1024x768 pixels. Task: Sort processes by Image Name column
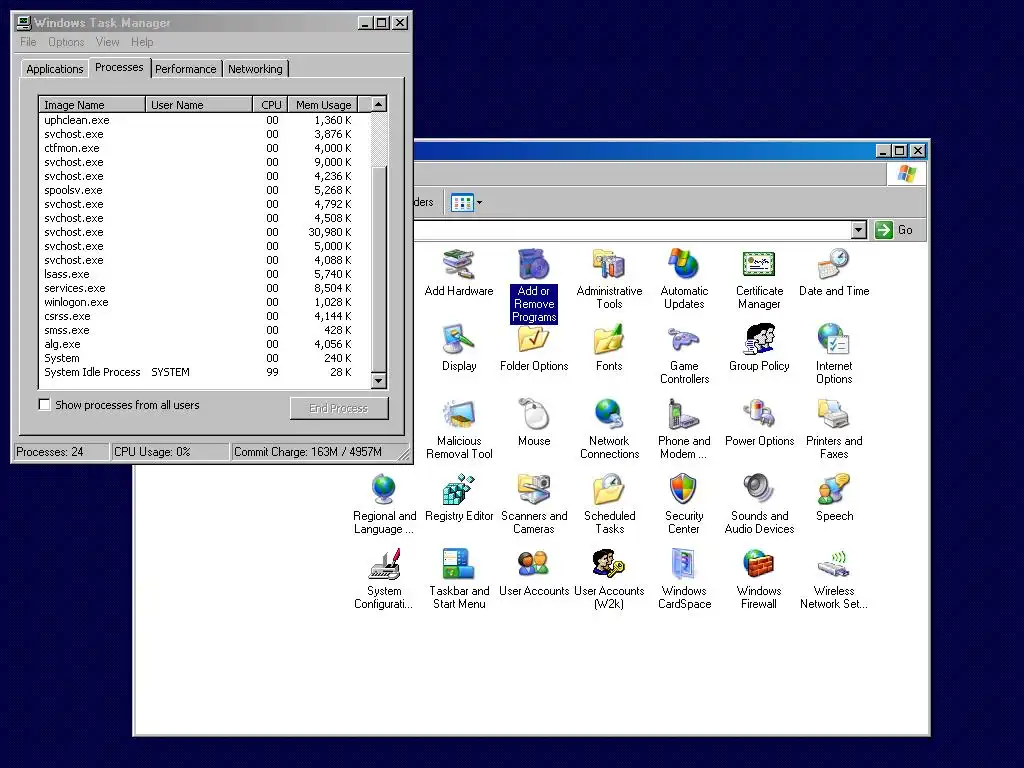pyautogui.click(x=92, y=104)
